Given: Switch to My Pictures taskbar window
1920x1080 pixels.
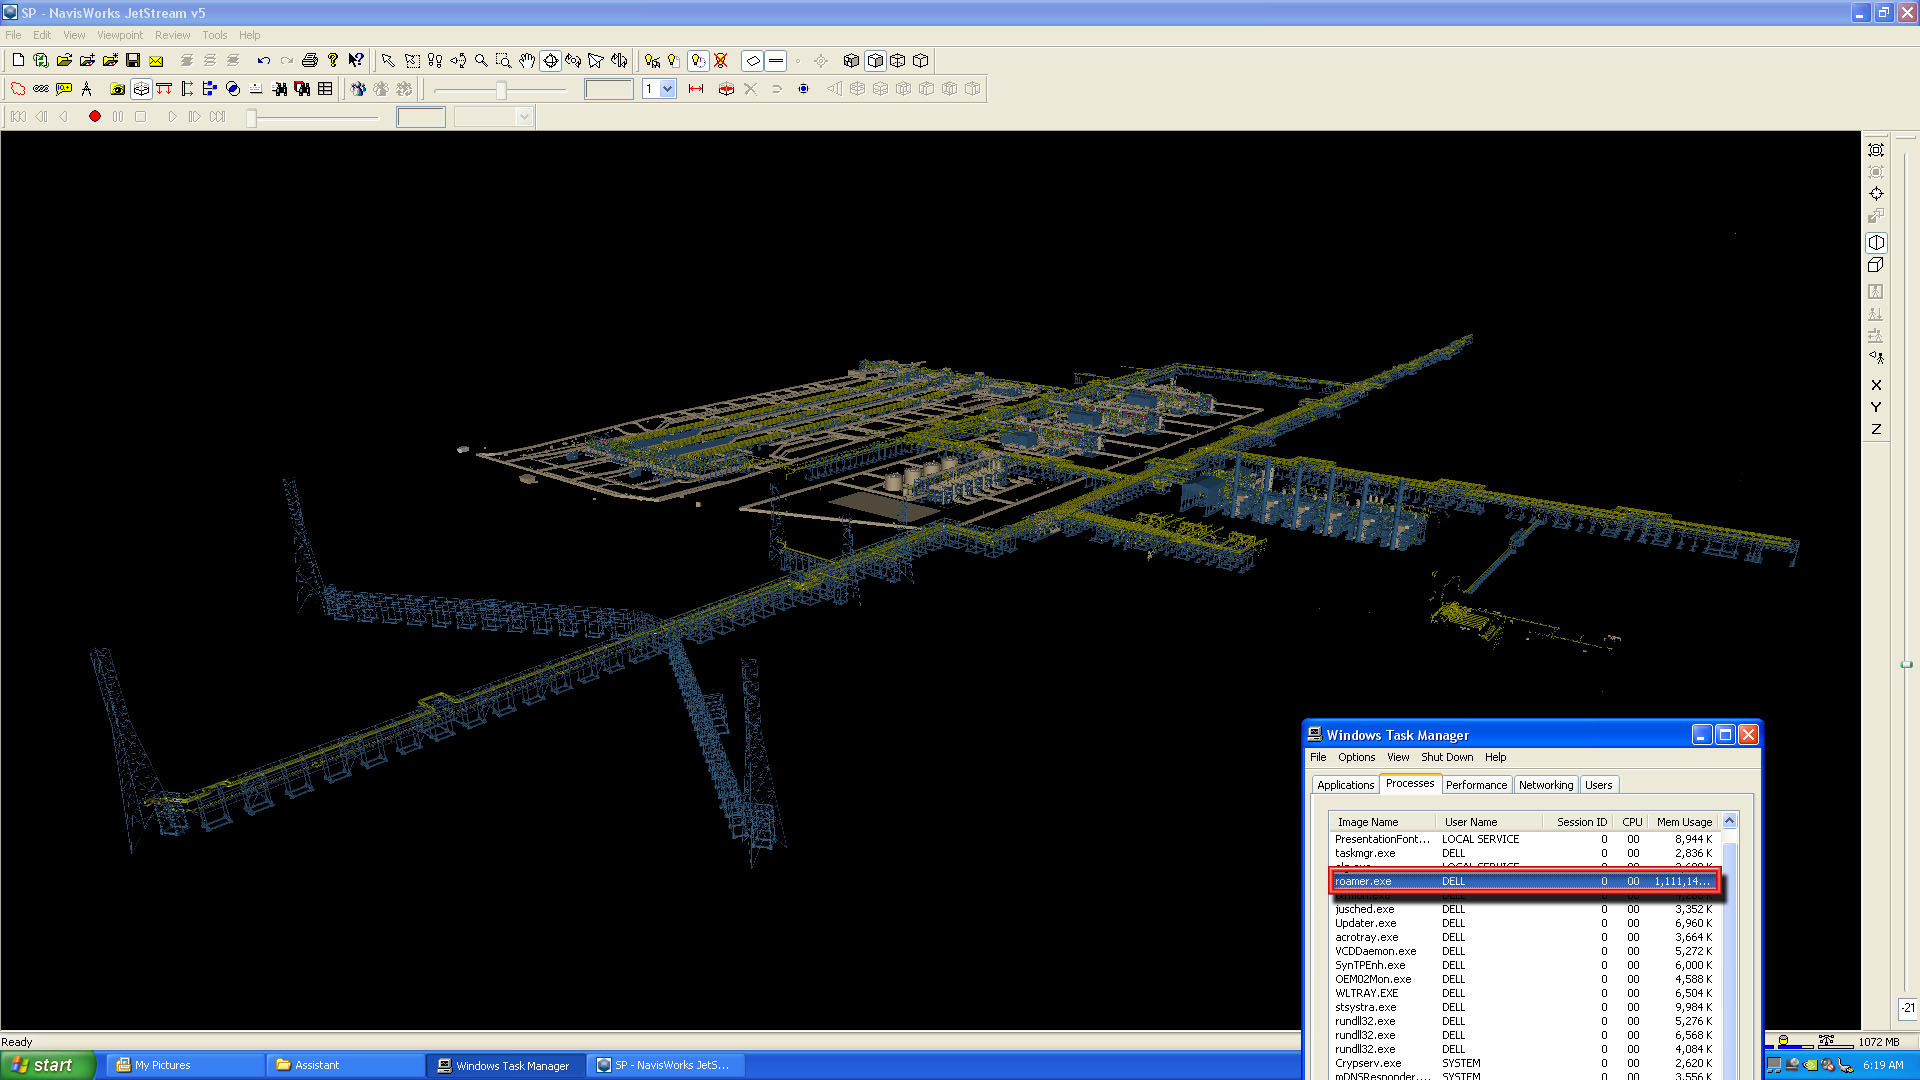Looking at the screenshot, I should click(185, 1065).
